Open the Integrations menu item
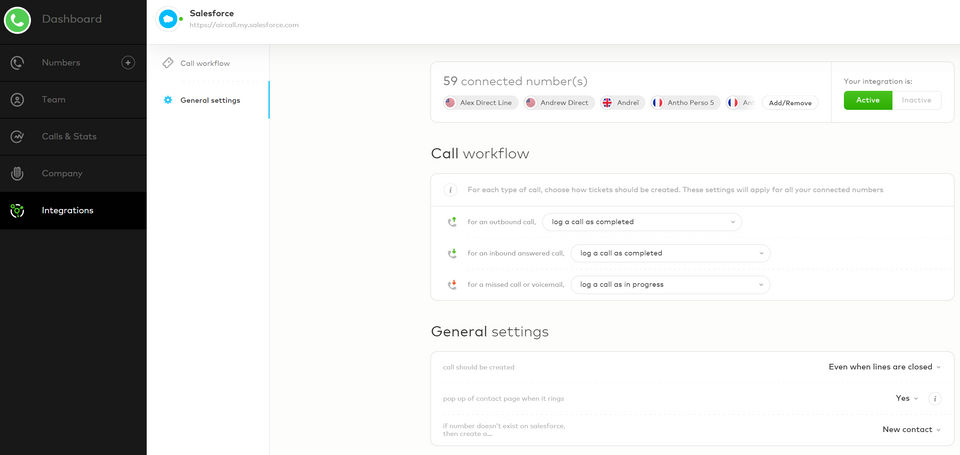Screen dimensions: 960x455 pos(67,211)
